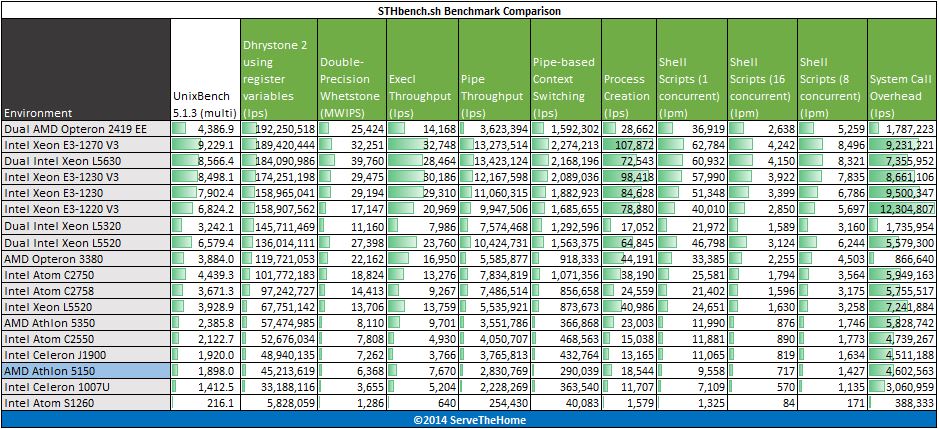Image resolution: width=939 pixels, height=429 pixels.
Task: Click the Pipe-based Context Switching header
Action: [566, 70]
